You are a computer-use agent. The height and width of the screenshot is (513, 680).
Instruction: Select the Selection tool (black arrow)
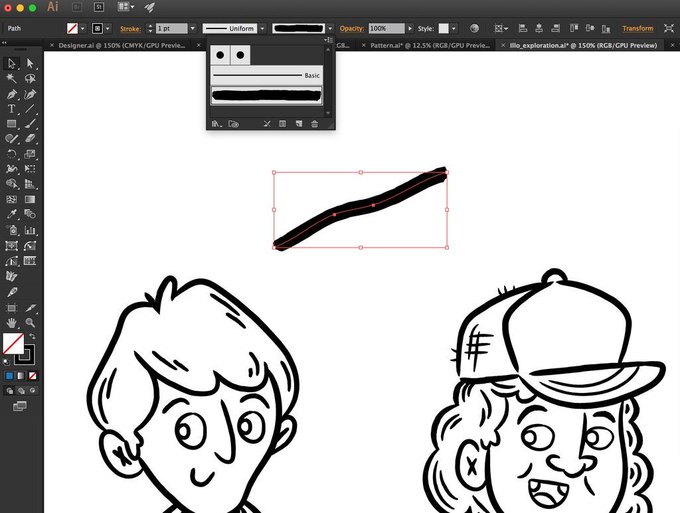point(11,64)
